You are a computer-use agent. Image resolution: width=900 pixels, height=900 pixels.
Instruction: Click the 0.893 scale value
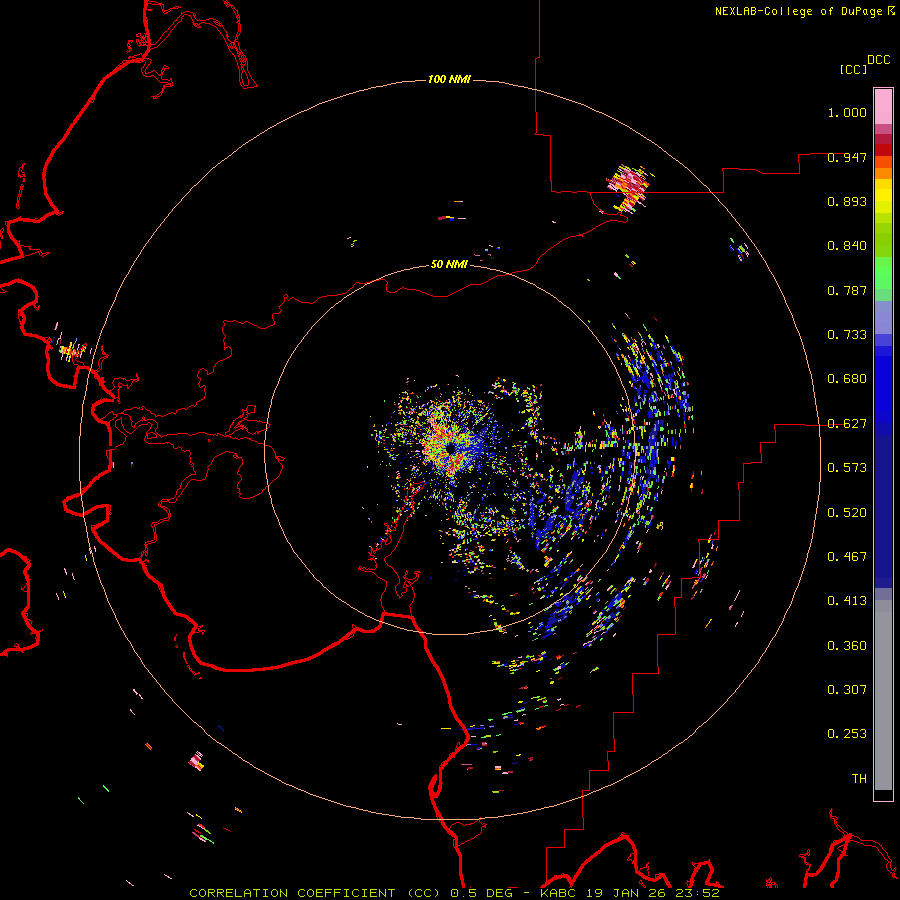[847, 201]
